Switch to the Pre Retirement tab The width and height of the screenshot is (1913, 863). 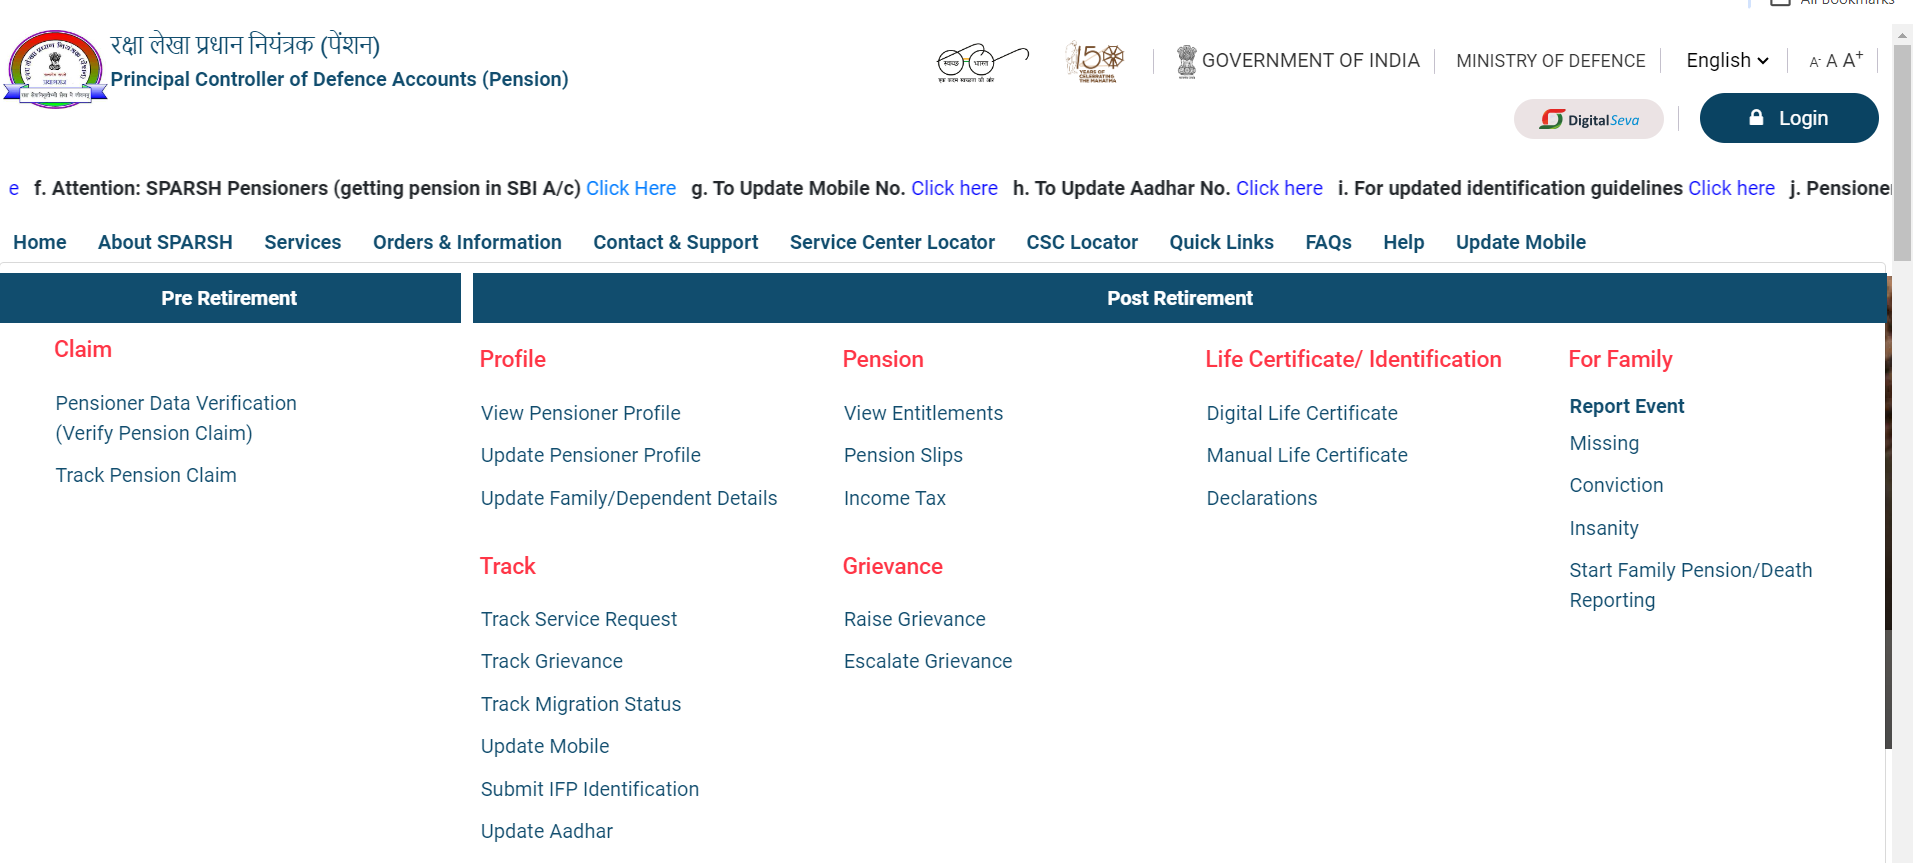tap(229, 297)
